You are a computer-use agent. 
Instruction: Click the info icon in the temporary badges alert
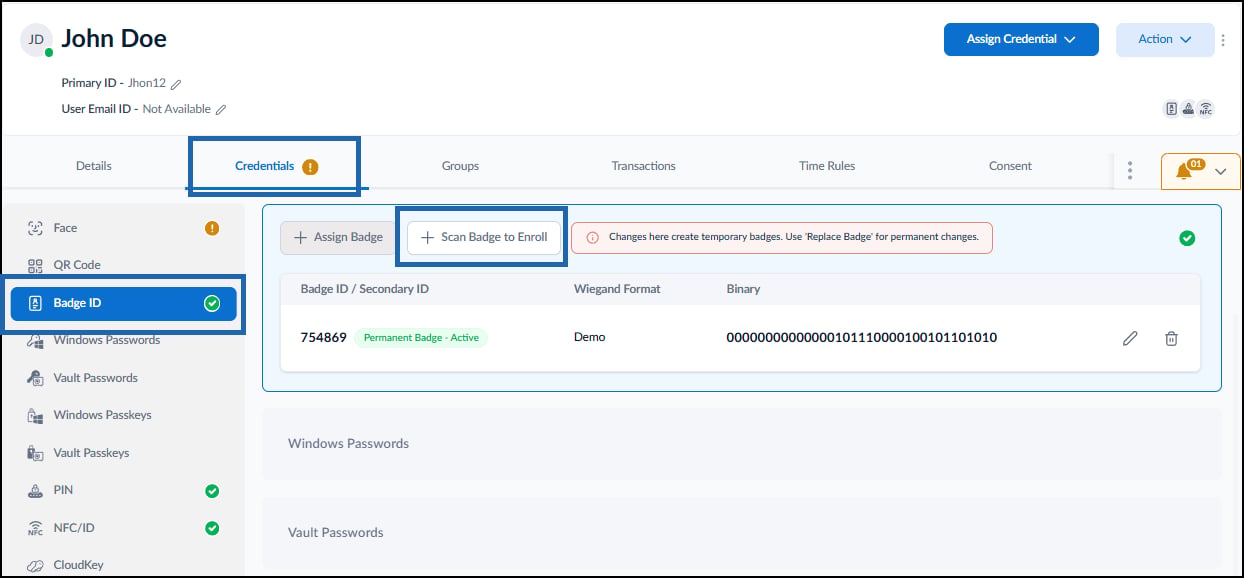click(592, 238)
